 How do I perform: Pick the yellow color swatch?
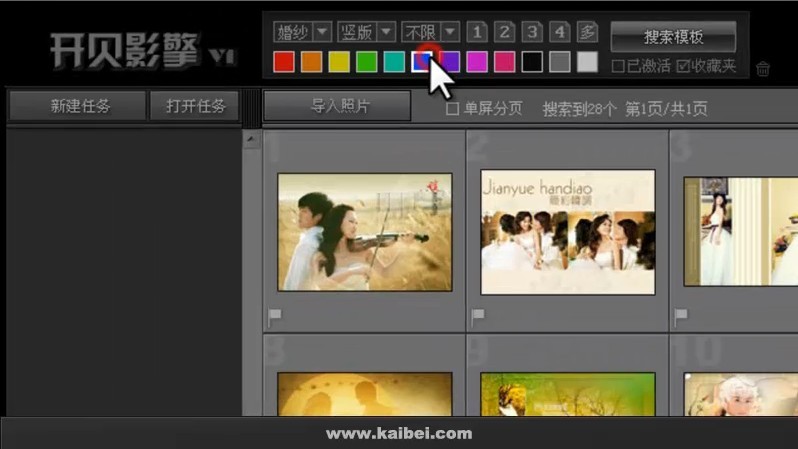pyautogui.click(x=339, y=62)
